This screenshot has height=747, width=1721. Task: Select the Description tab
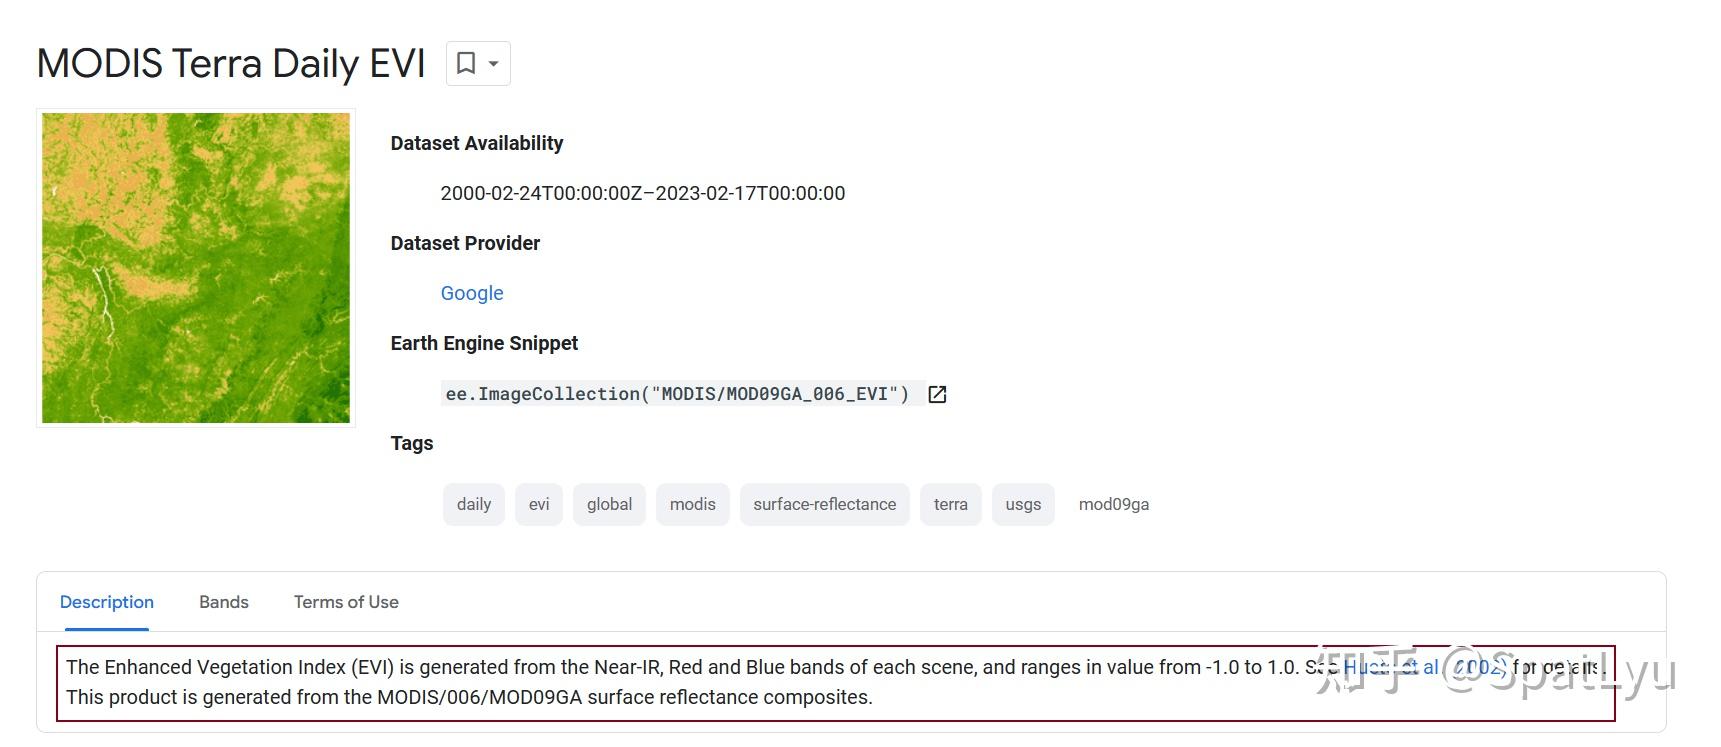(x=107, y=602)
